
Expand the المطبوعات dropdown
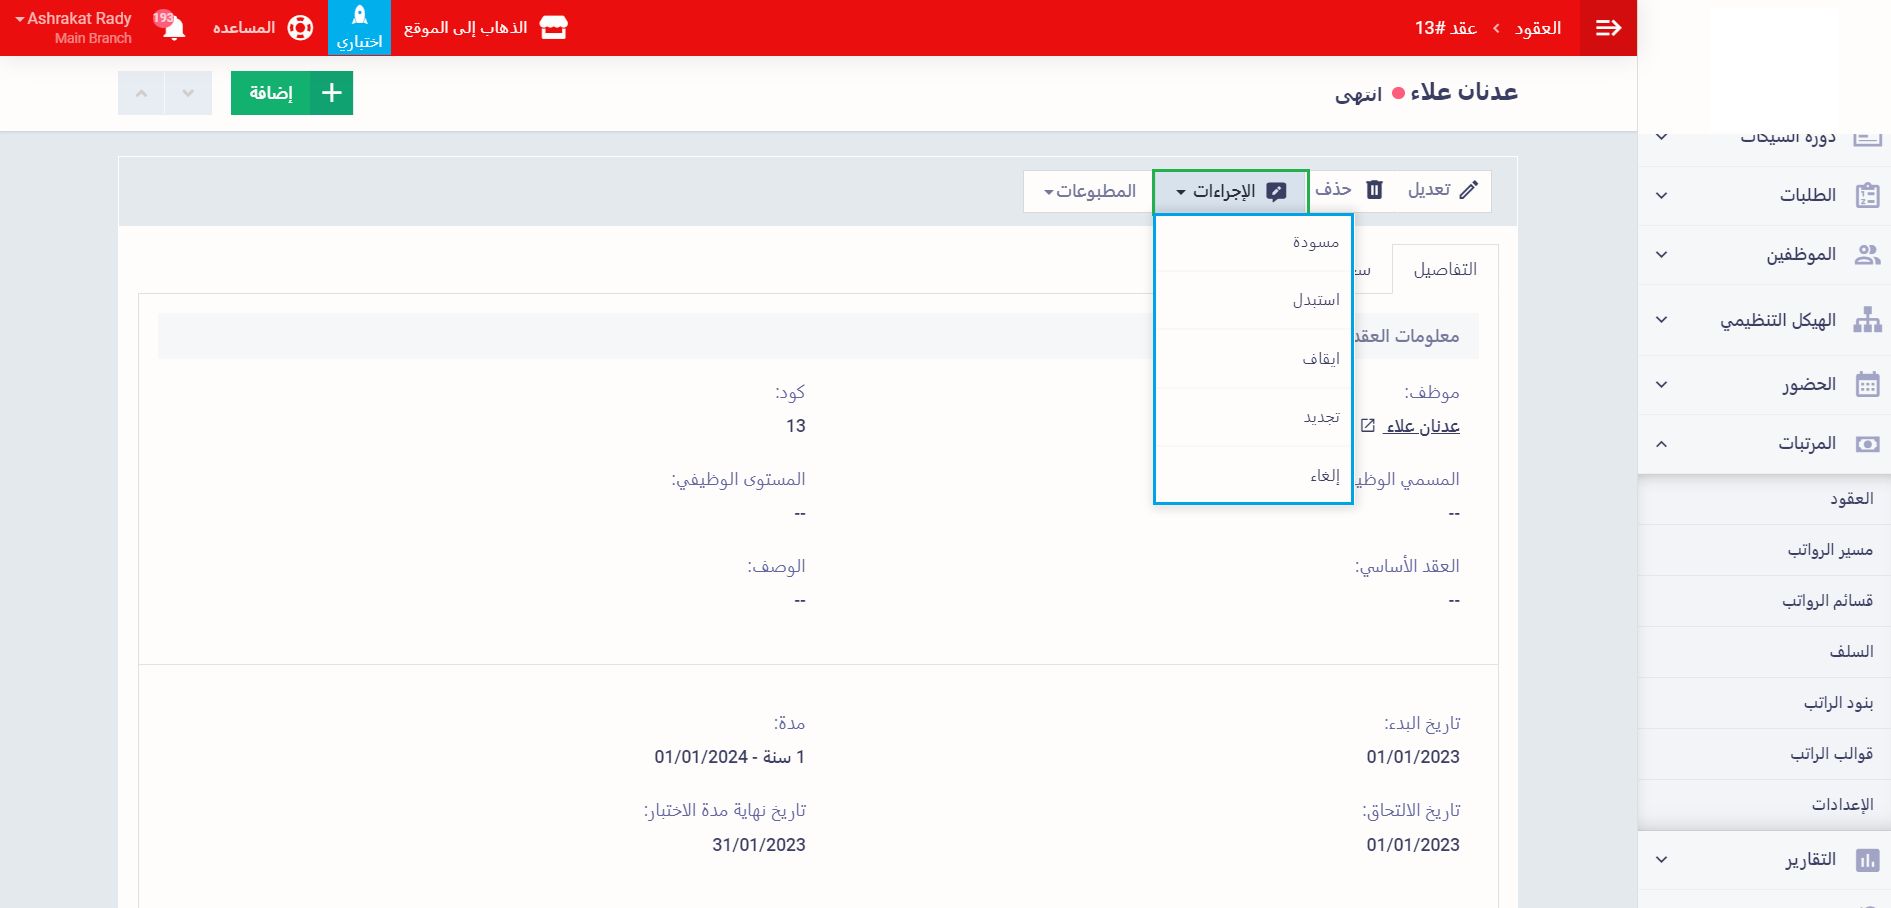click(x=1089, y=191)
